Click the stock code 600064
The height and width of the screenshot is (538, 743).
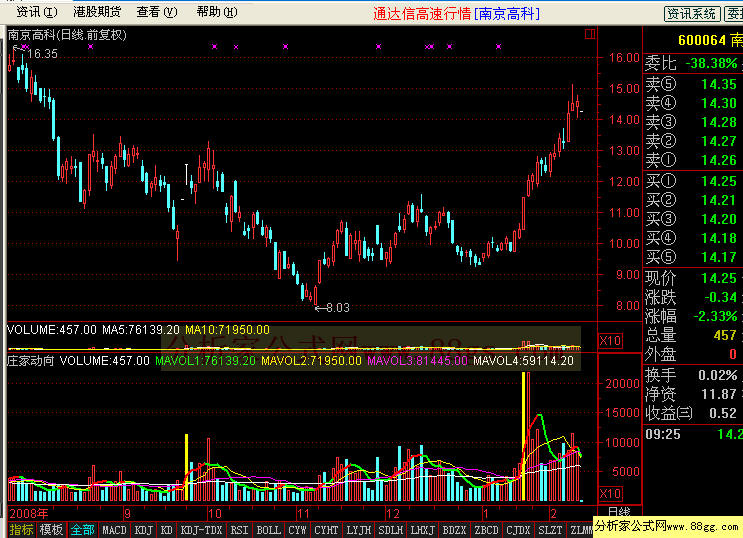point(702,40)
